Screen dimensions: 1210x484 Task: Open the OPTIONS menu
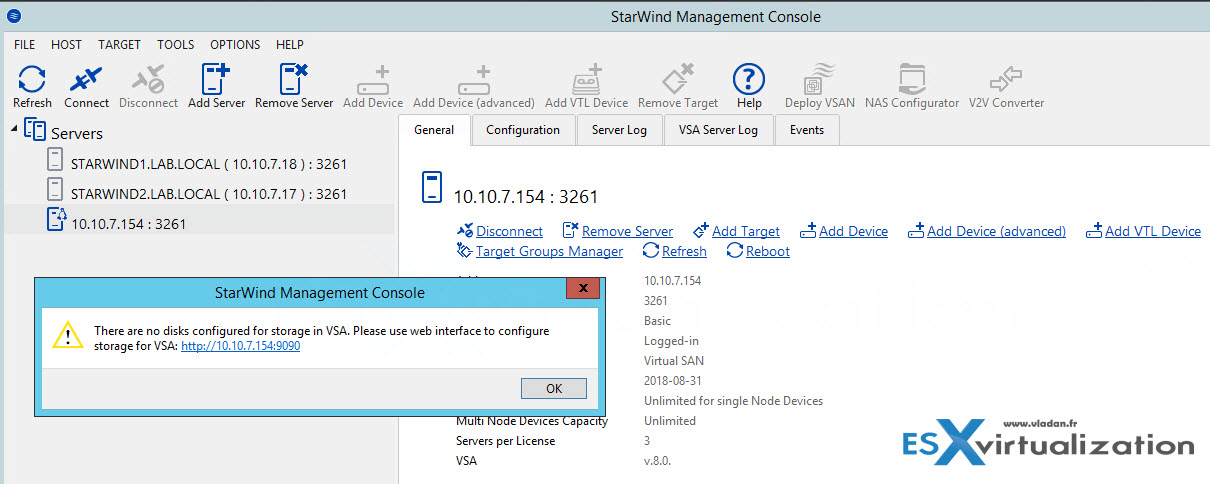click(x=235, y=45)
